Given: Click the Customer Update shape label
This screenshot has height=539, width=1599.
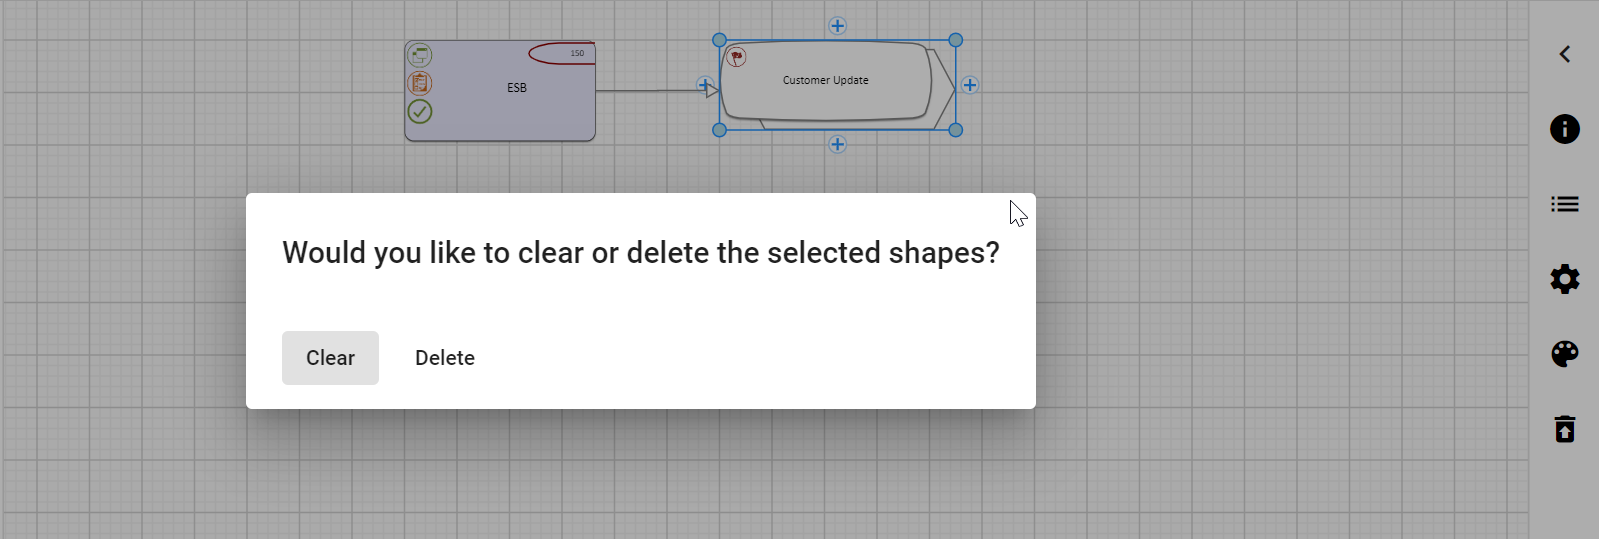Looking at the screenshot, I should pyautogui.click(x=825, y=80).
